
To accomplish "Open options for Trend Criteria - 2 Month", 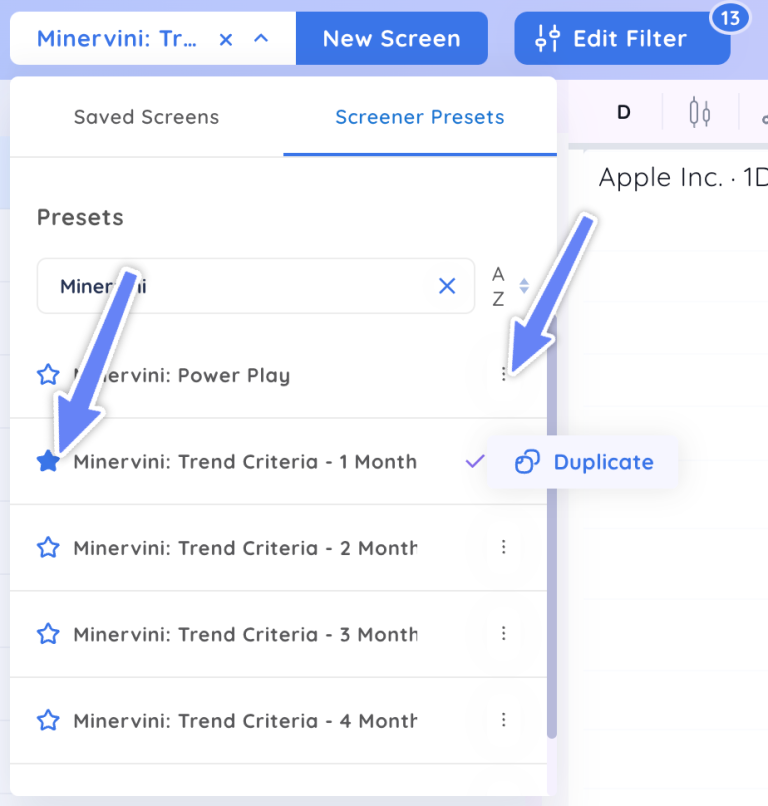I will coord(504,547).
